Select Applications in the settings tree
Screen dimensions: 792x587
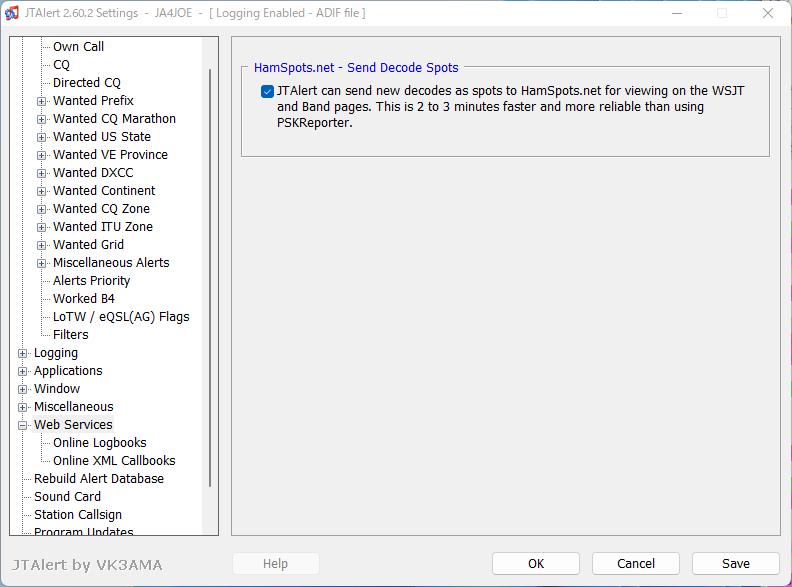coord(68,371)
